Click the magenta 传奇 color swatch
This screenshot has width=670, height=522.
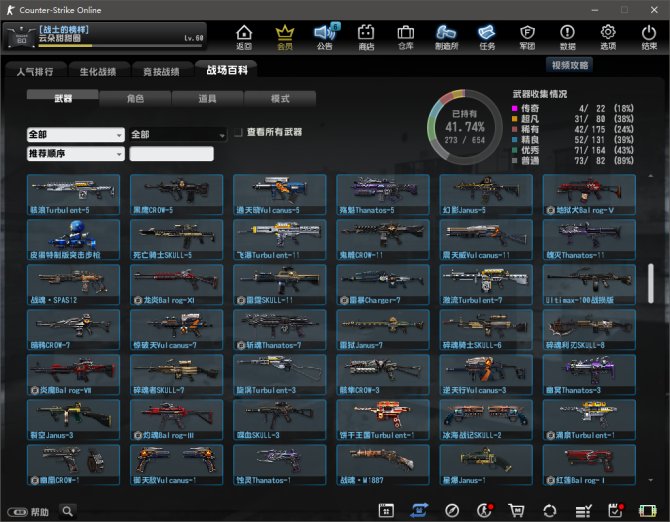tap(515, 108)
